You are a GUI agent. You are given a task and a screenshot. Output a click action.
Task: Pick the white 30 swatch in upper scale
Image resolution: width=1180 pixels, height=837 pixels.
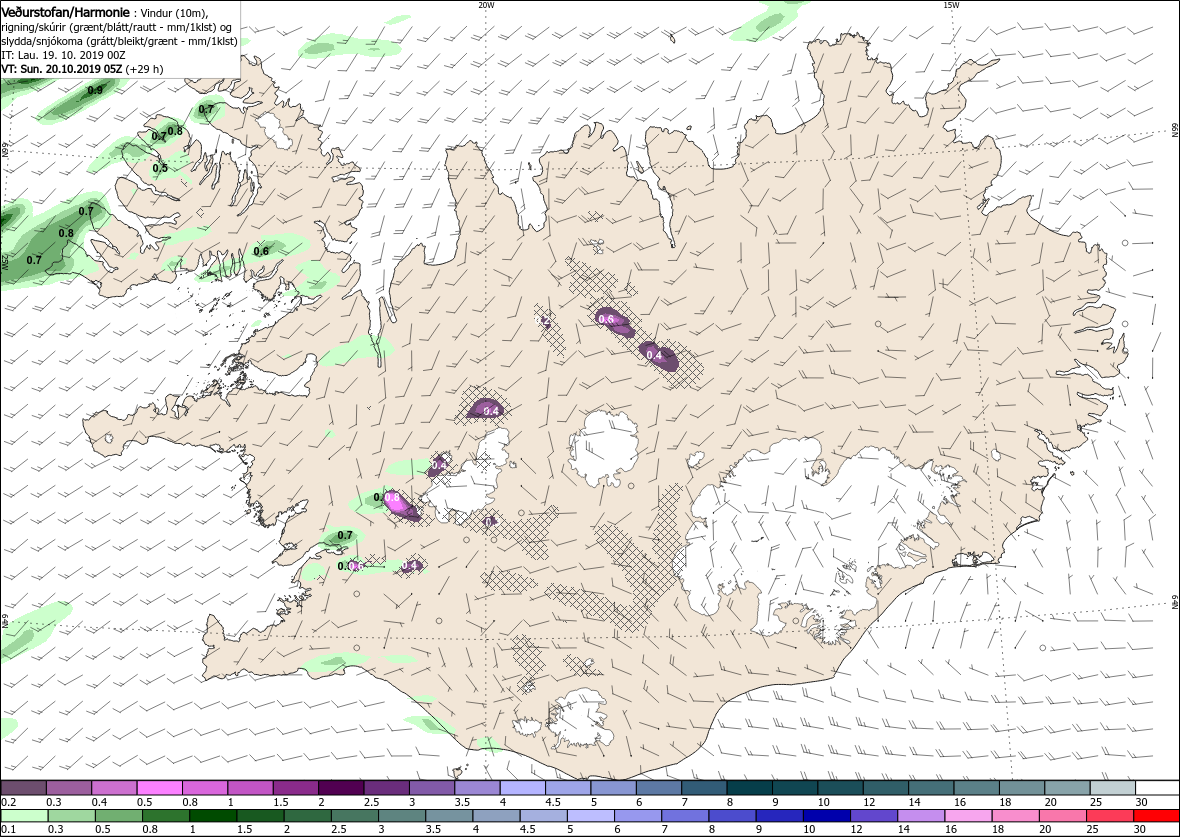pos(1157,787)
